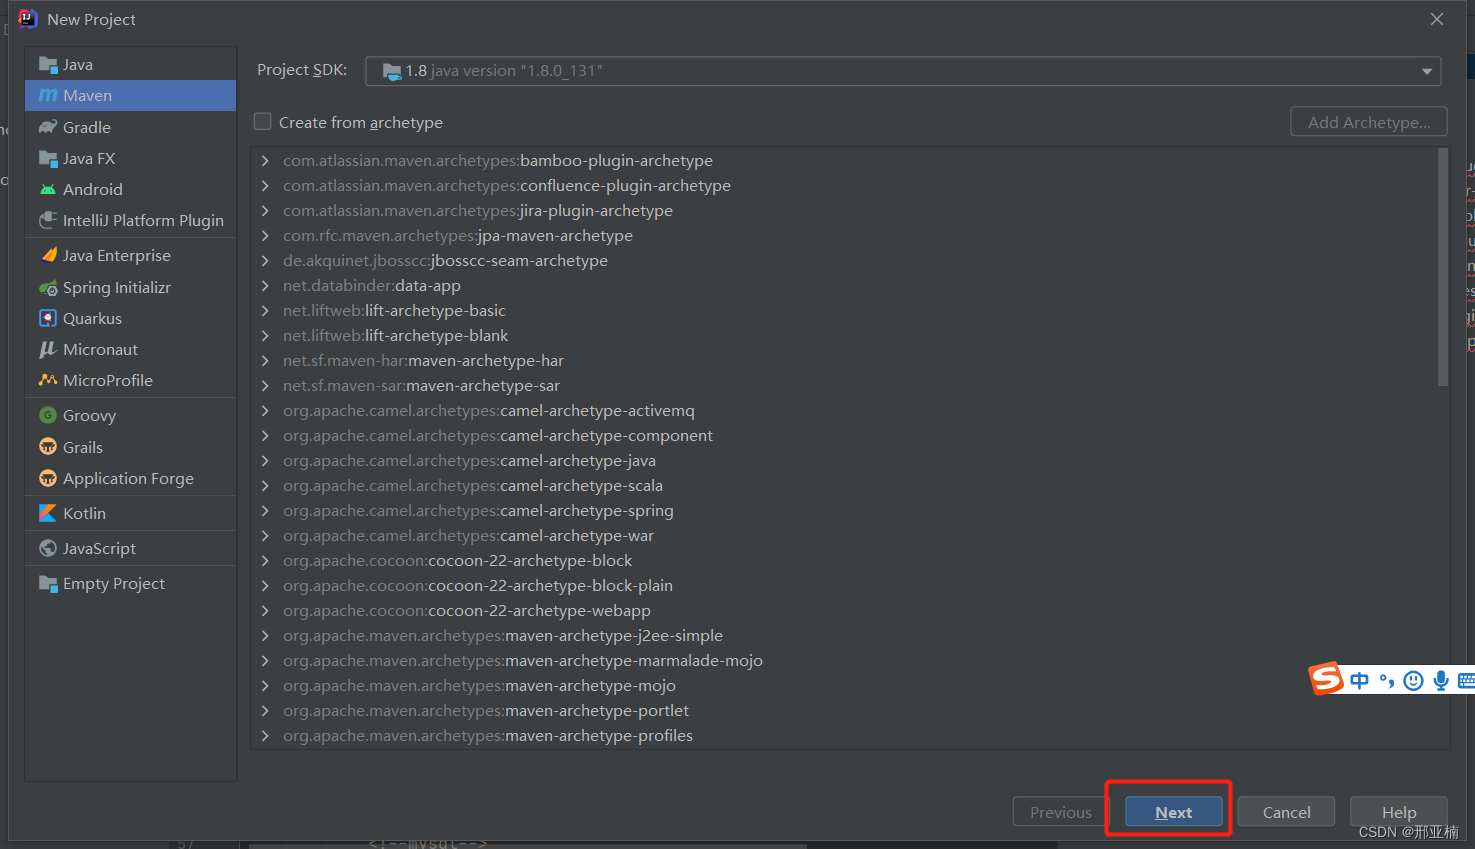Expand cocoon-22-archetype-block-plain entry
This screenshot has width=1475, height=849.
point(265,586)
